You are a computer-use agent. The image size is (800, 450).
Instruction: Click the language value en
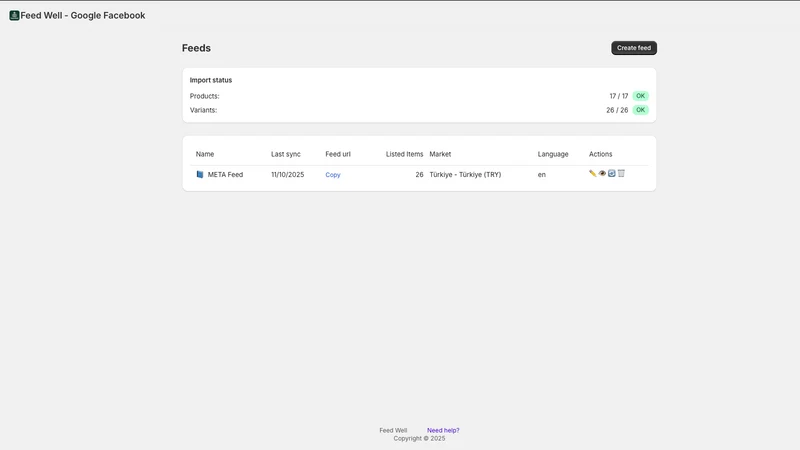541,174
